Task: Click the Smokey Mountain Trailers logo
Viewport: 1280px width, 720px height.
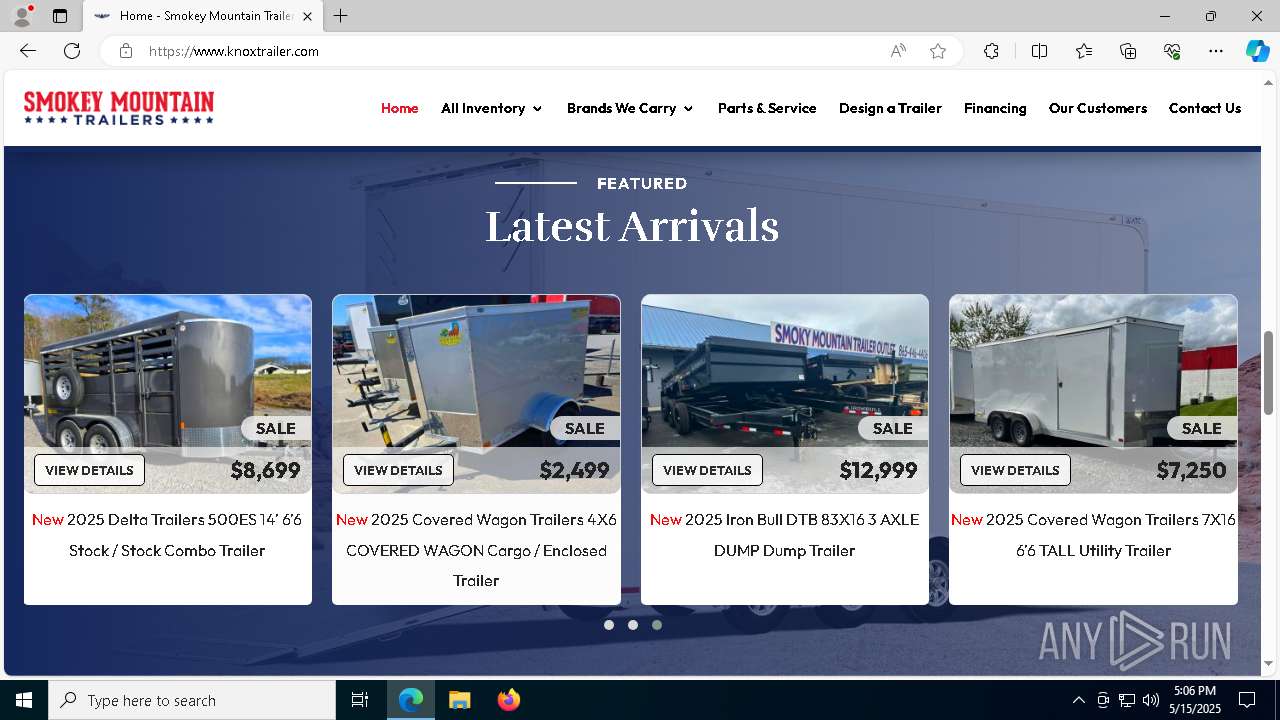Action: pos(119,108)
